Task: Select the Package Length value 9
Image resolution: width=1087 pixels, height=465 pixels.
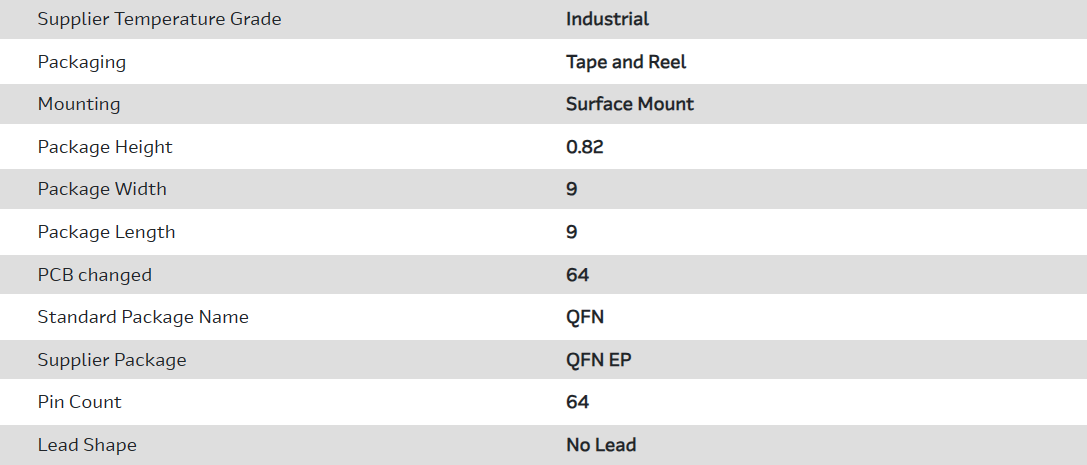Action: tap(572, 232)
